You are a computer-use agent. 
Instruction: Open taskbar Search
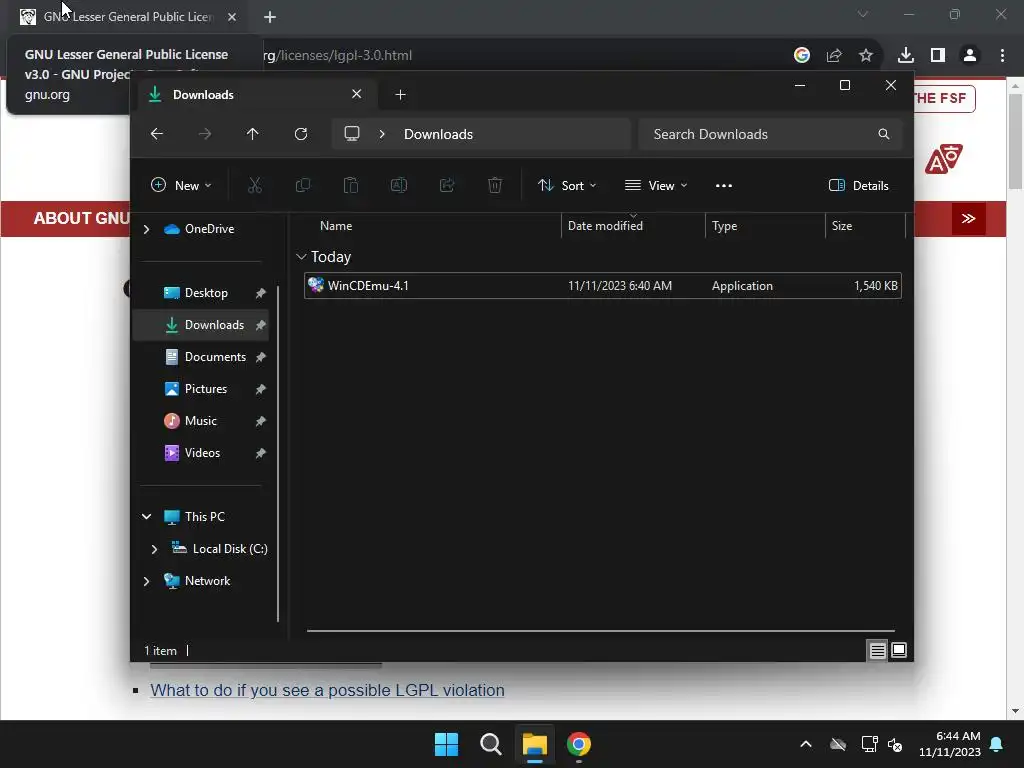[490, 744]
